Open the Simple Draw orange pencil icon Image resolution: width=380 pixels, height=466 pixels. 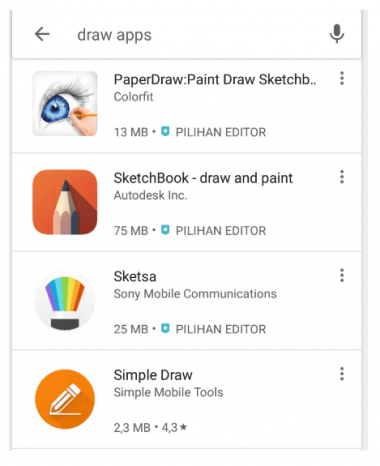(65, 399)
